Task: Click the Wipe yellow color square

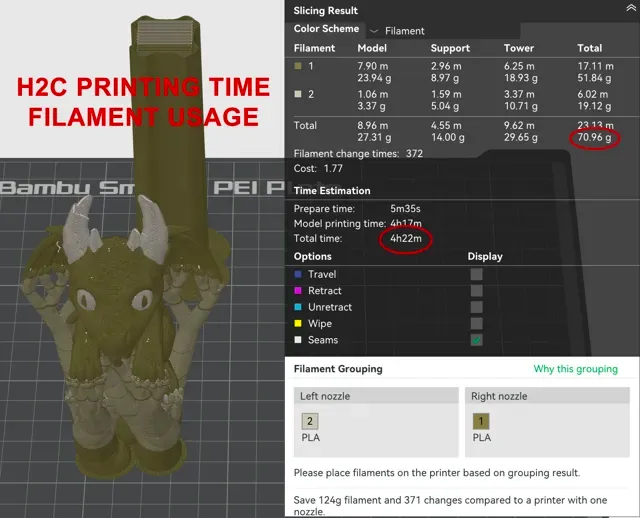Action: tap(298, 324)
